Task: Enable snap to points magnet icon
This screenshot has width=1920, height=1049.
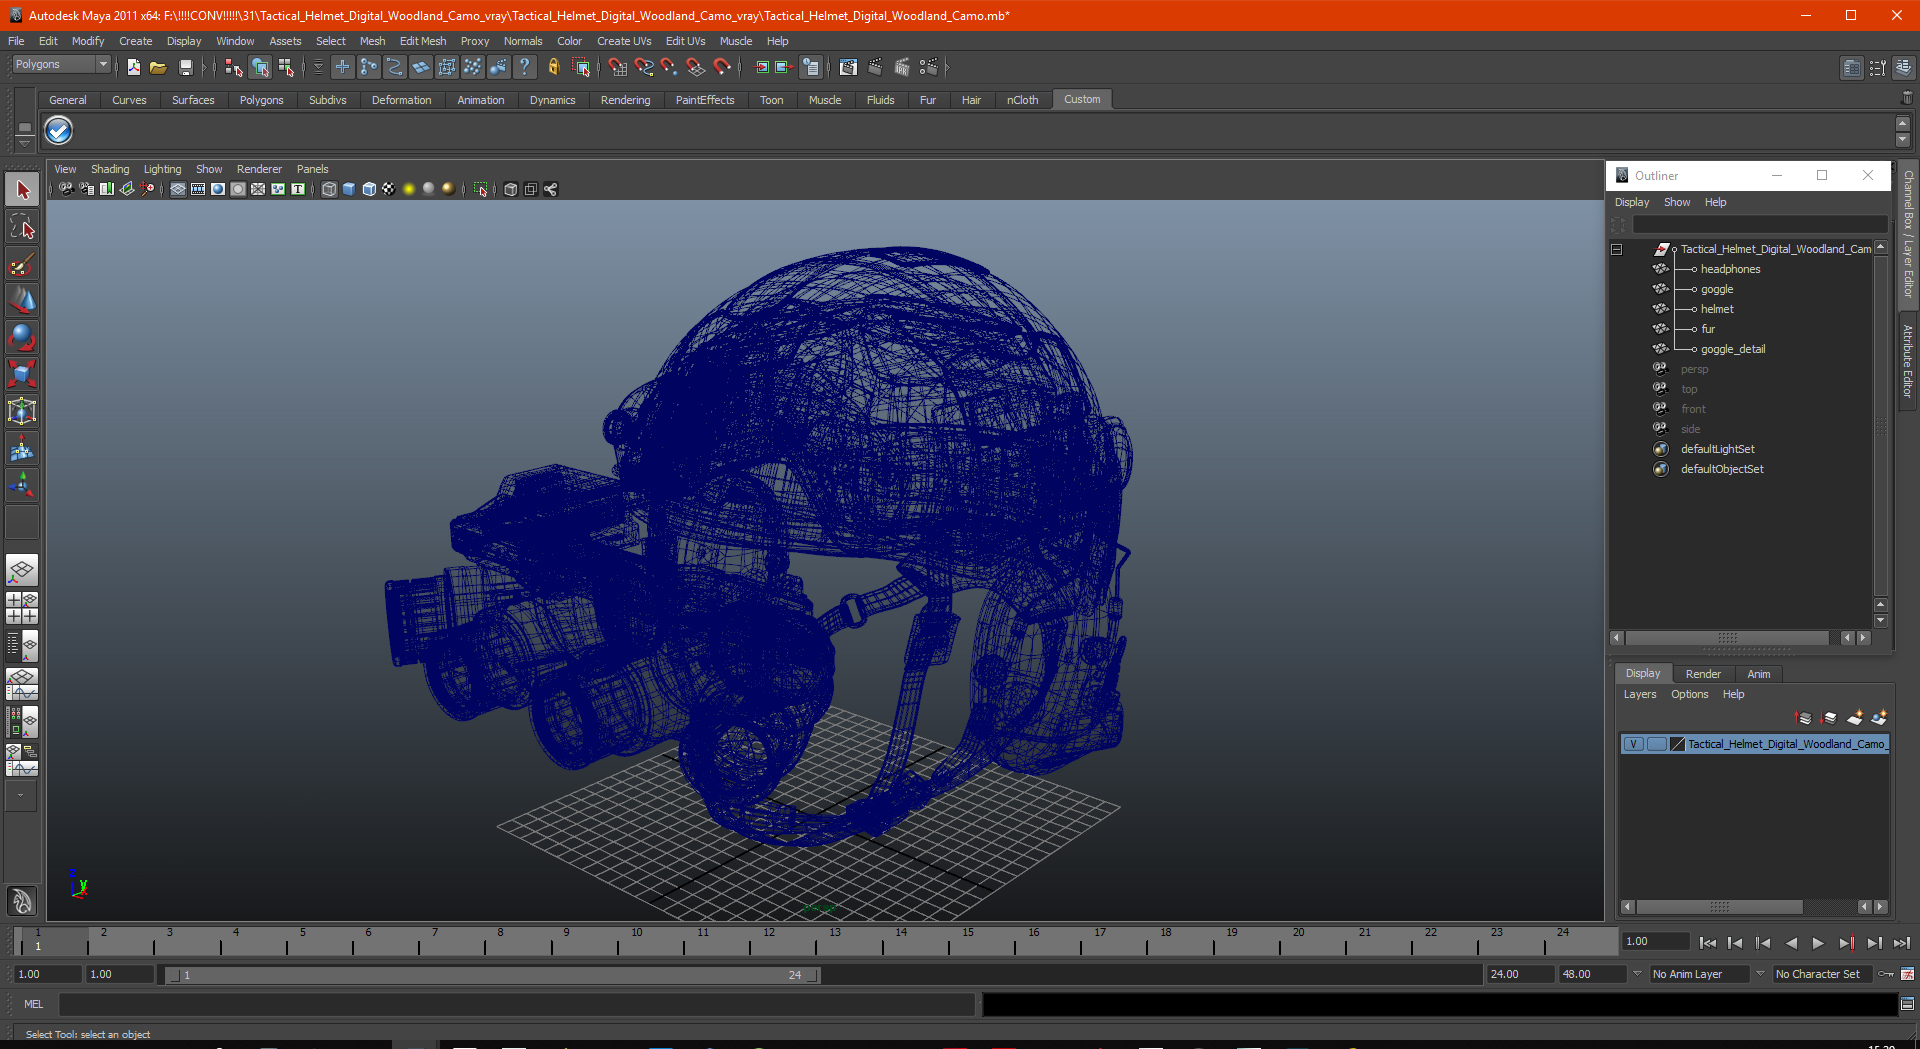Action: (x=670, y=67)
